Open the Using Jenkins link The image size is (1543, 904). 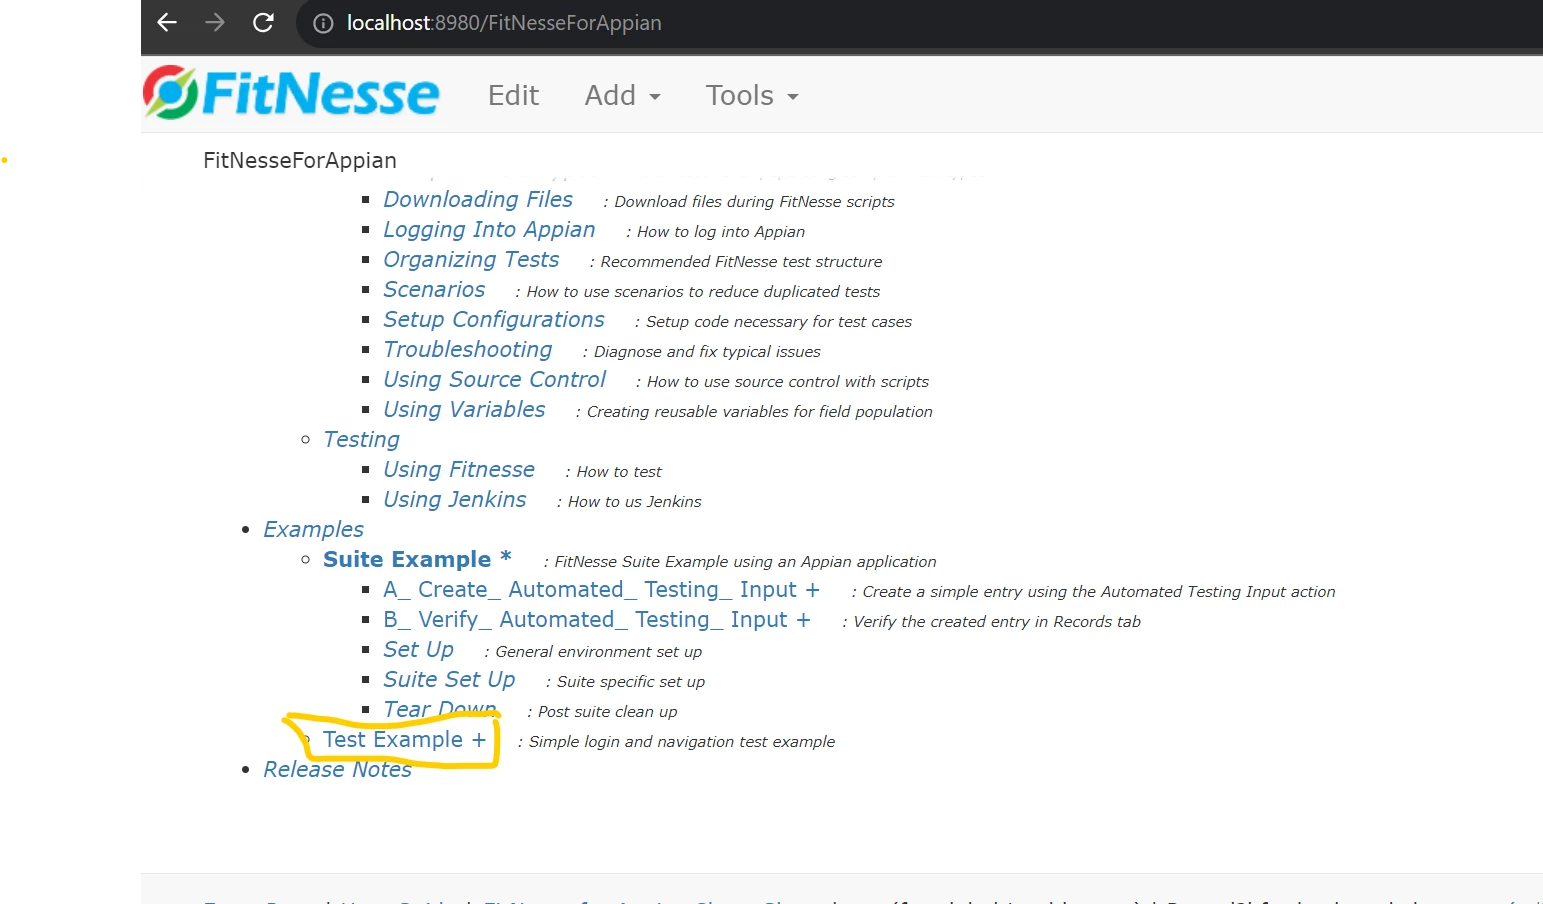(x=455, y=500)
